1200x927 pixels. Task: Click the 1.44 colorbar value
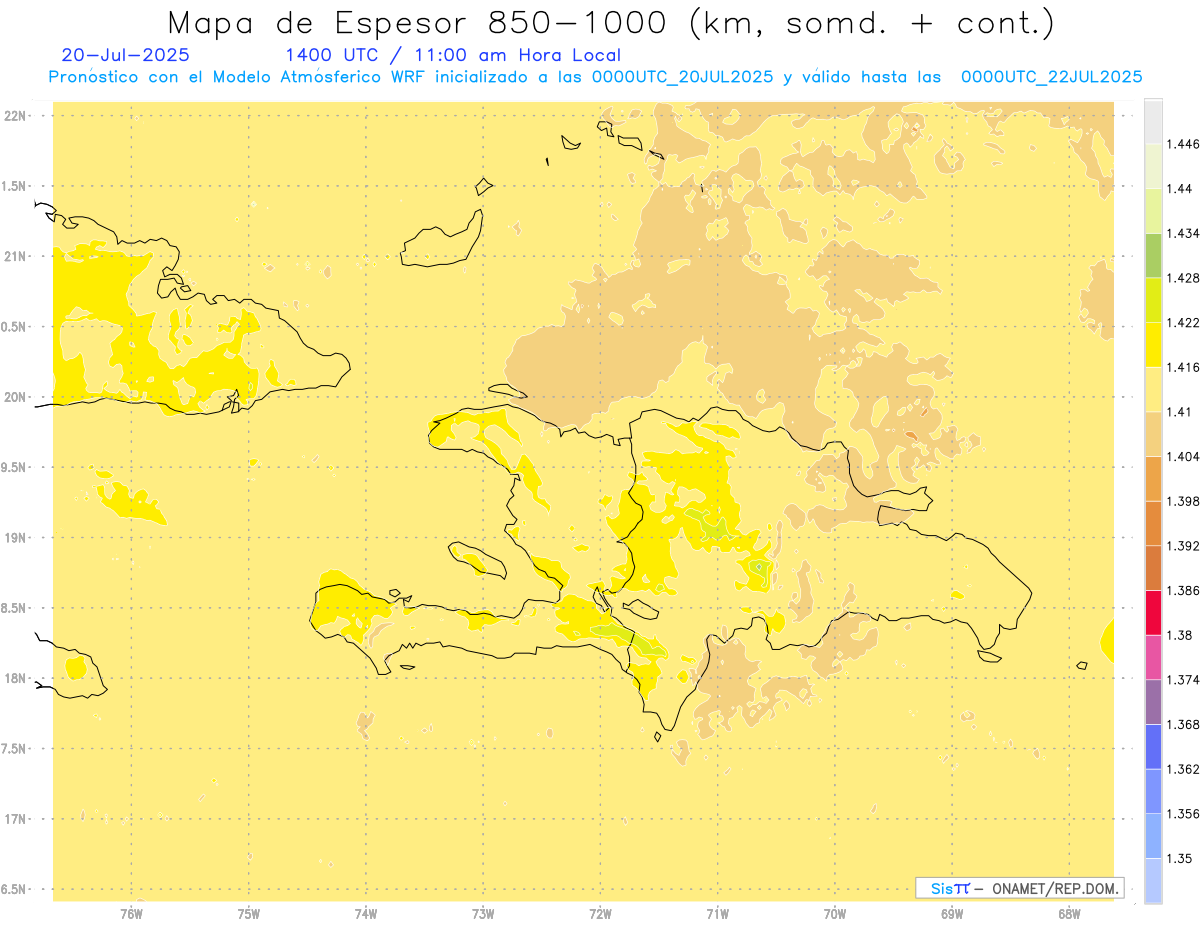tap(1179, 189)
